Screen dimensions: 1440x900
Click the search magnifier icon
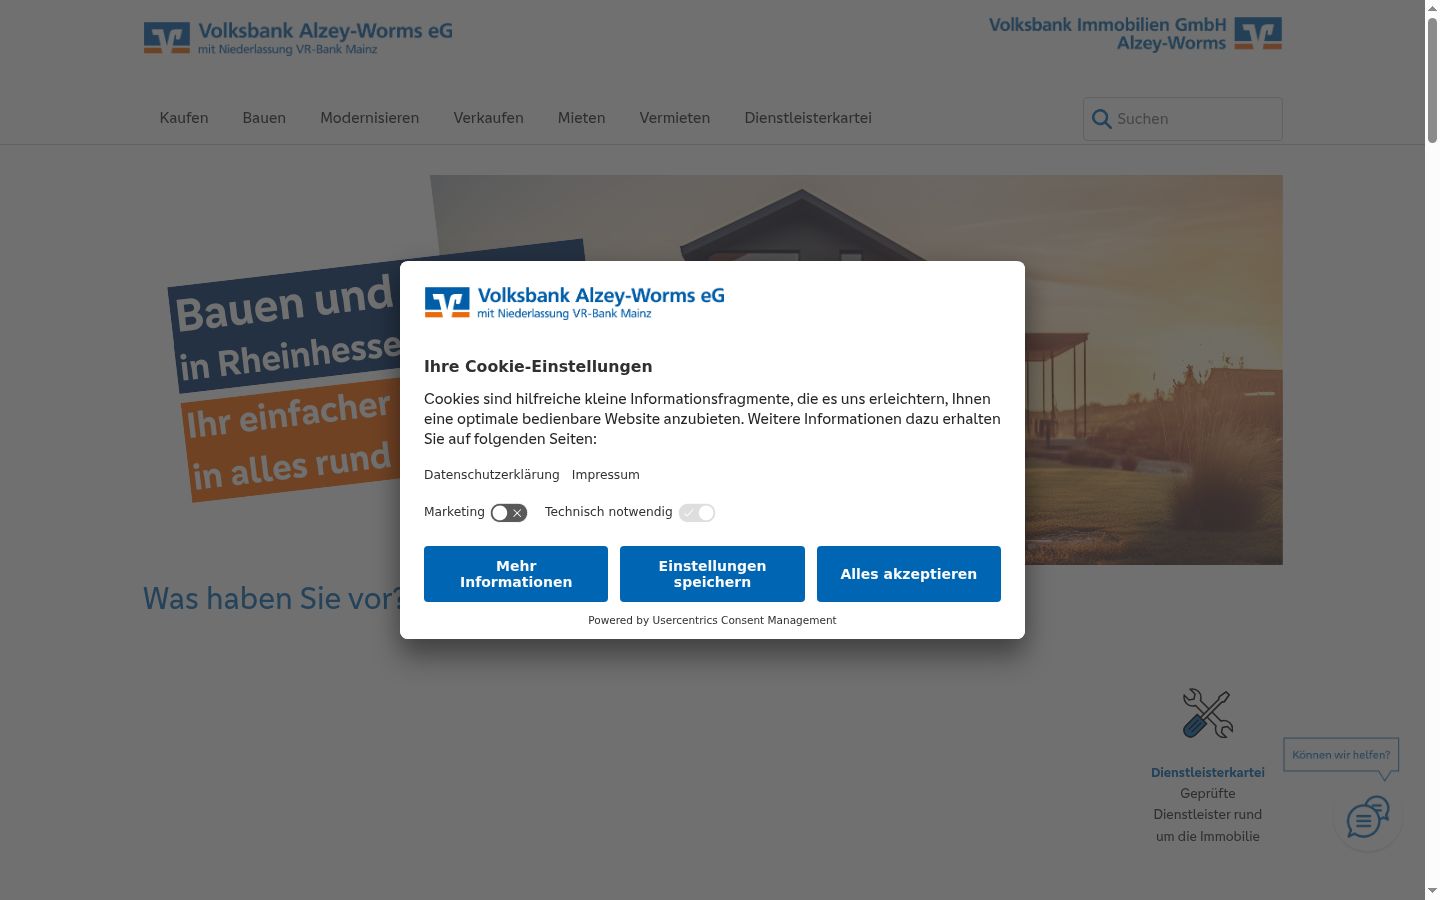click(1101, 119)
